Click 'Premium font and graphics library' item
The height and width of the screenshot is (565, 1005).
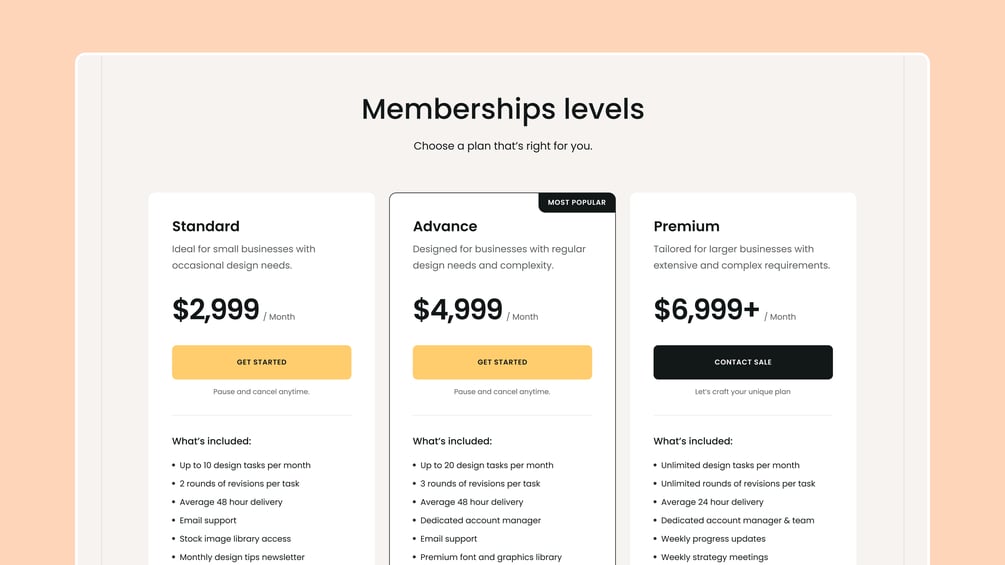click(491, 557)
